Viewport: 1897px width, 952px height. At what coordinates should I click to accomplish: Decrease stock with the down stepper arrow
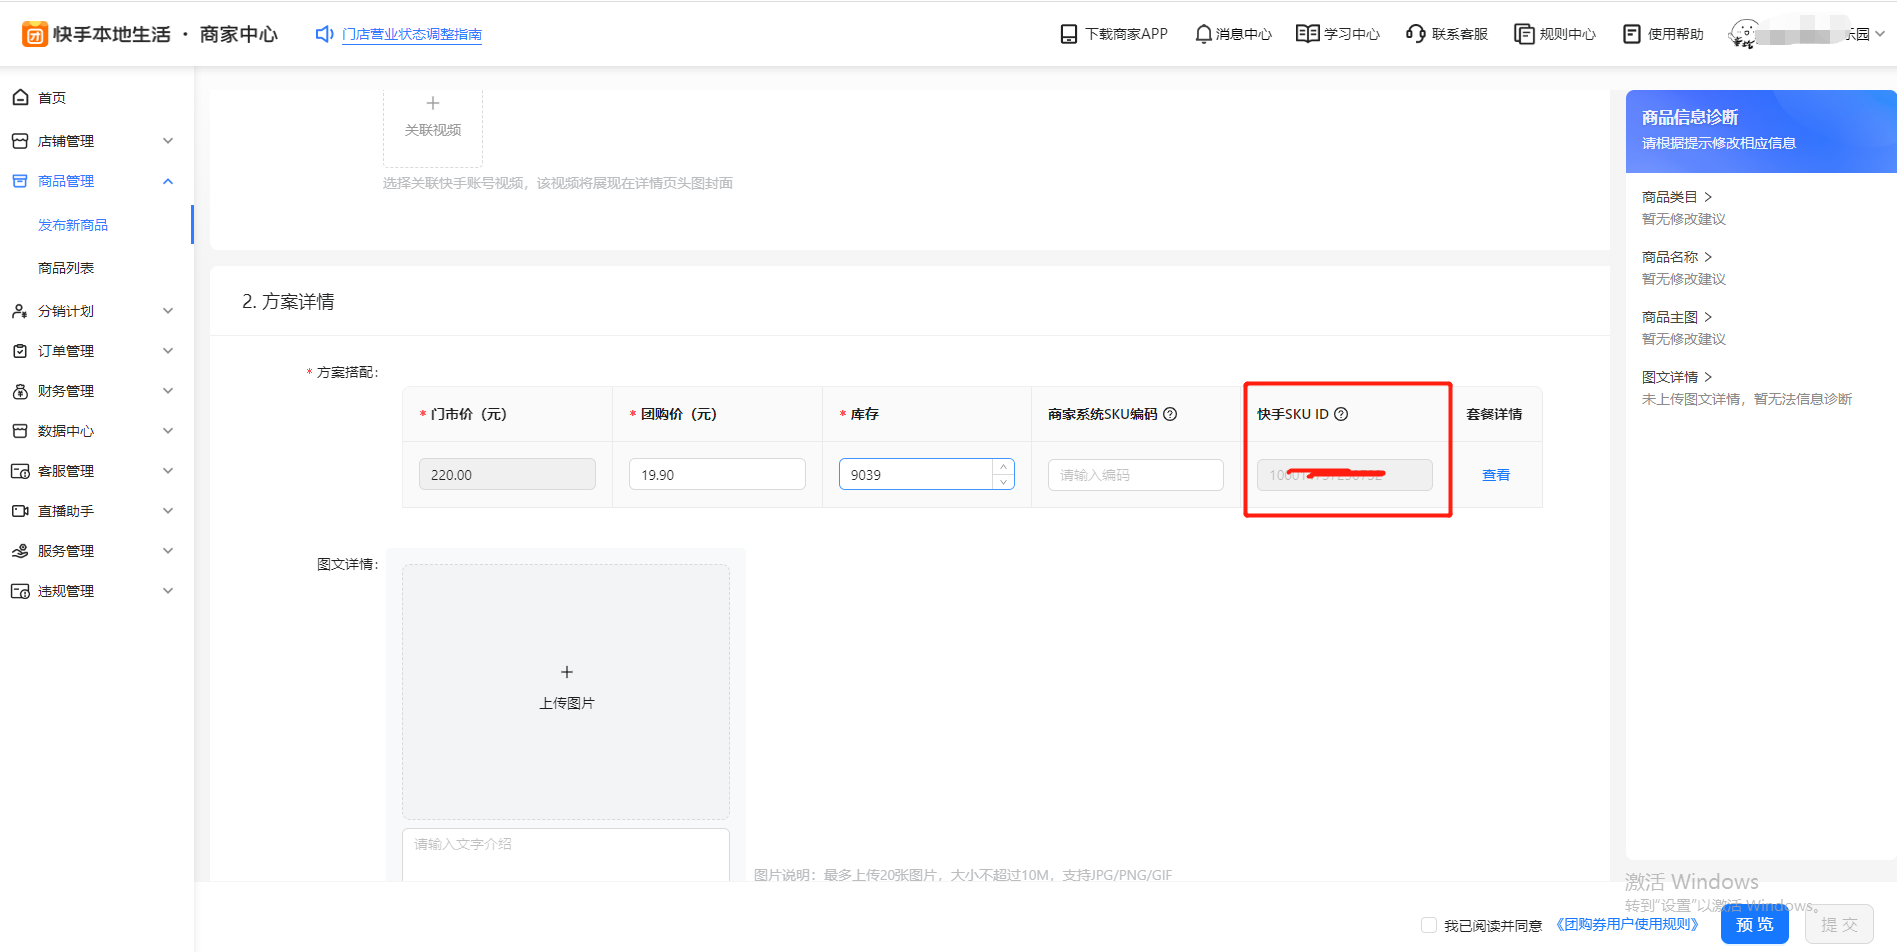pyautogui.click(x=1003, y=482)
